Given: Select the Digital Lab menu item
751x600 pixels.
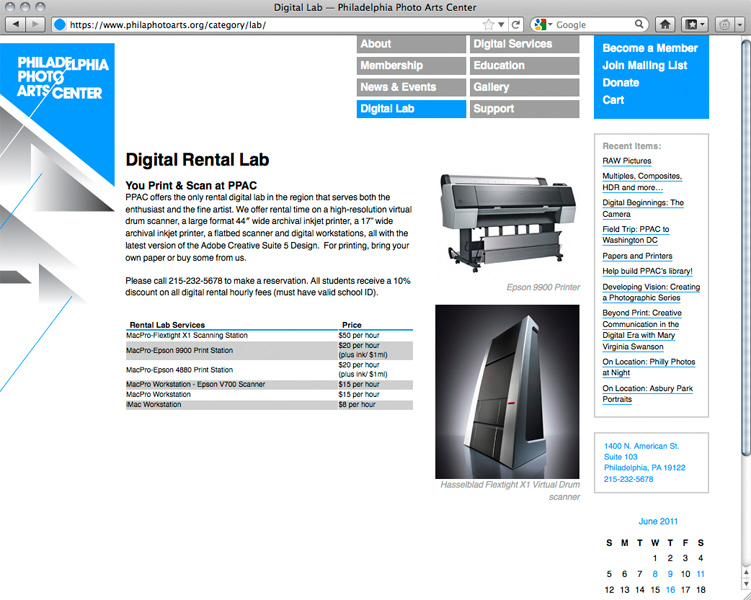Looking at the screenshot, I should coord(411,109).
